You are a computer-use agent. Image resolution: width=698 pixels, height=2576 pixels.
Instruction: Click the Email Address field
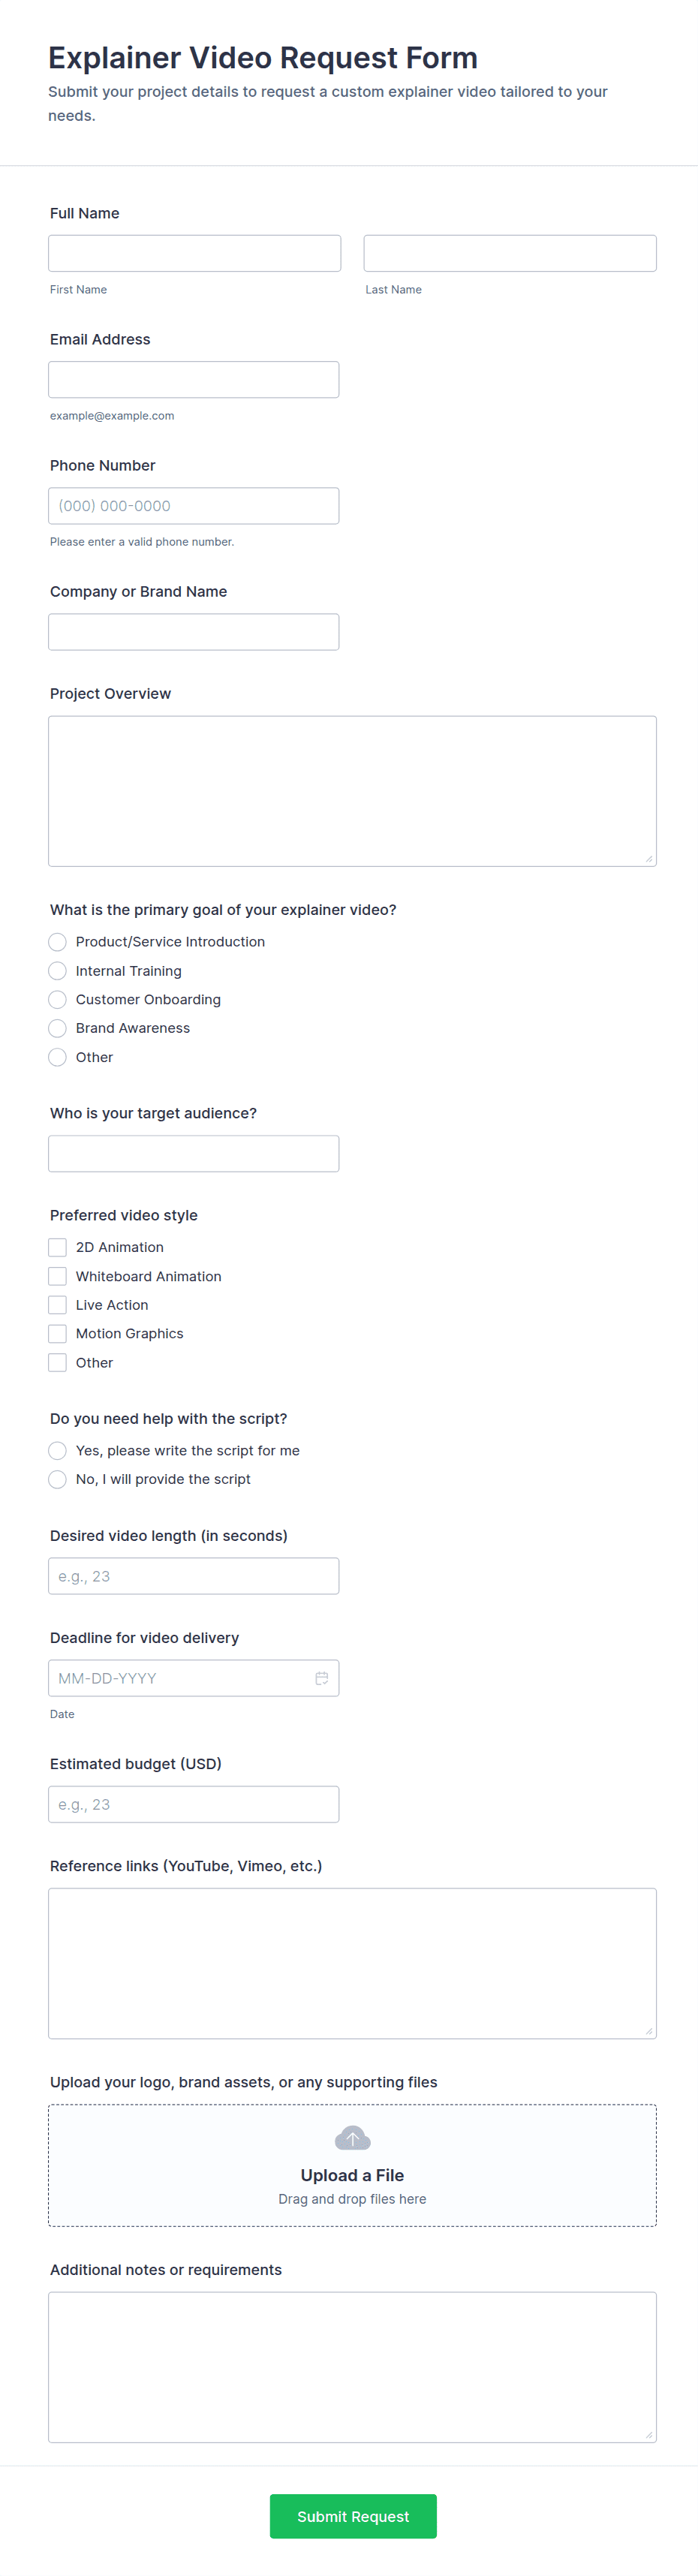(193, 380)
